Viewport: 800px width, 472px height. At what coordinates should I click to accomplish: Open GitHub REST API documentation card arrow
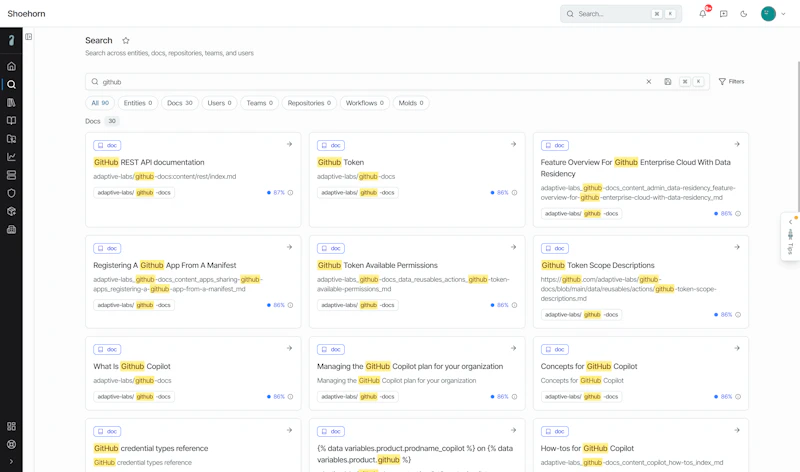pos(289,144)
